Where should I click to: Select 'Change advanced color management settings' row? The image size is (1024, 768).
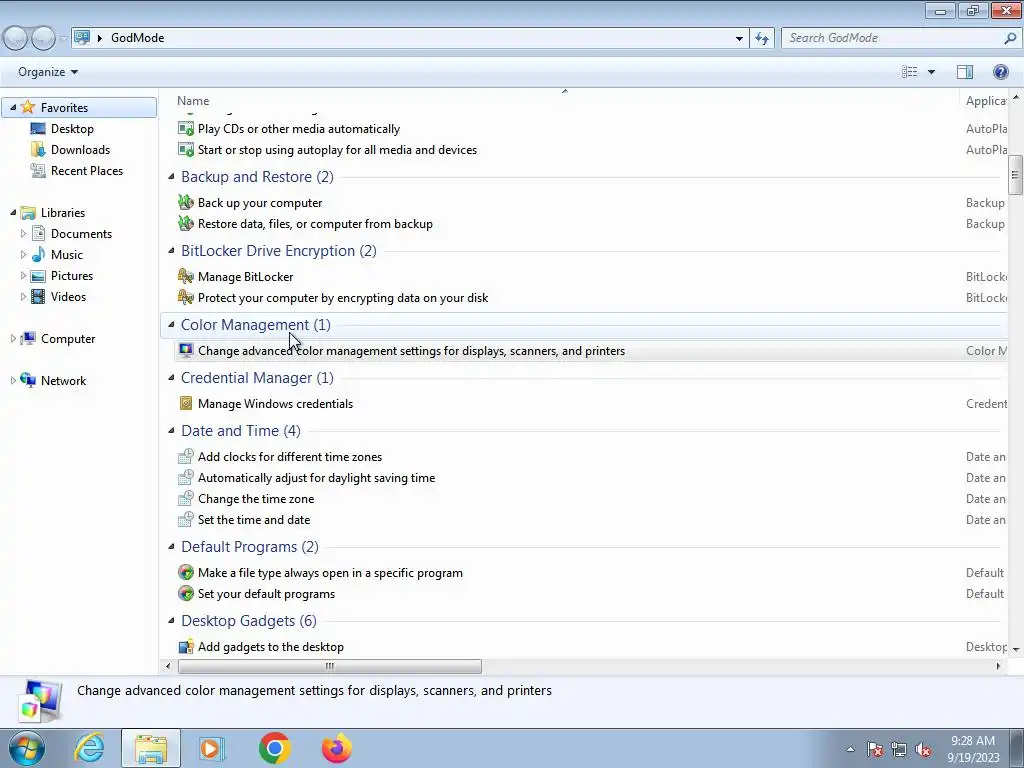591,351
